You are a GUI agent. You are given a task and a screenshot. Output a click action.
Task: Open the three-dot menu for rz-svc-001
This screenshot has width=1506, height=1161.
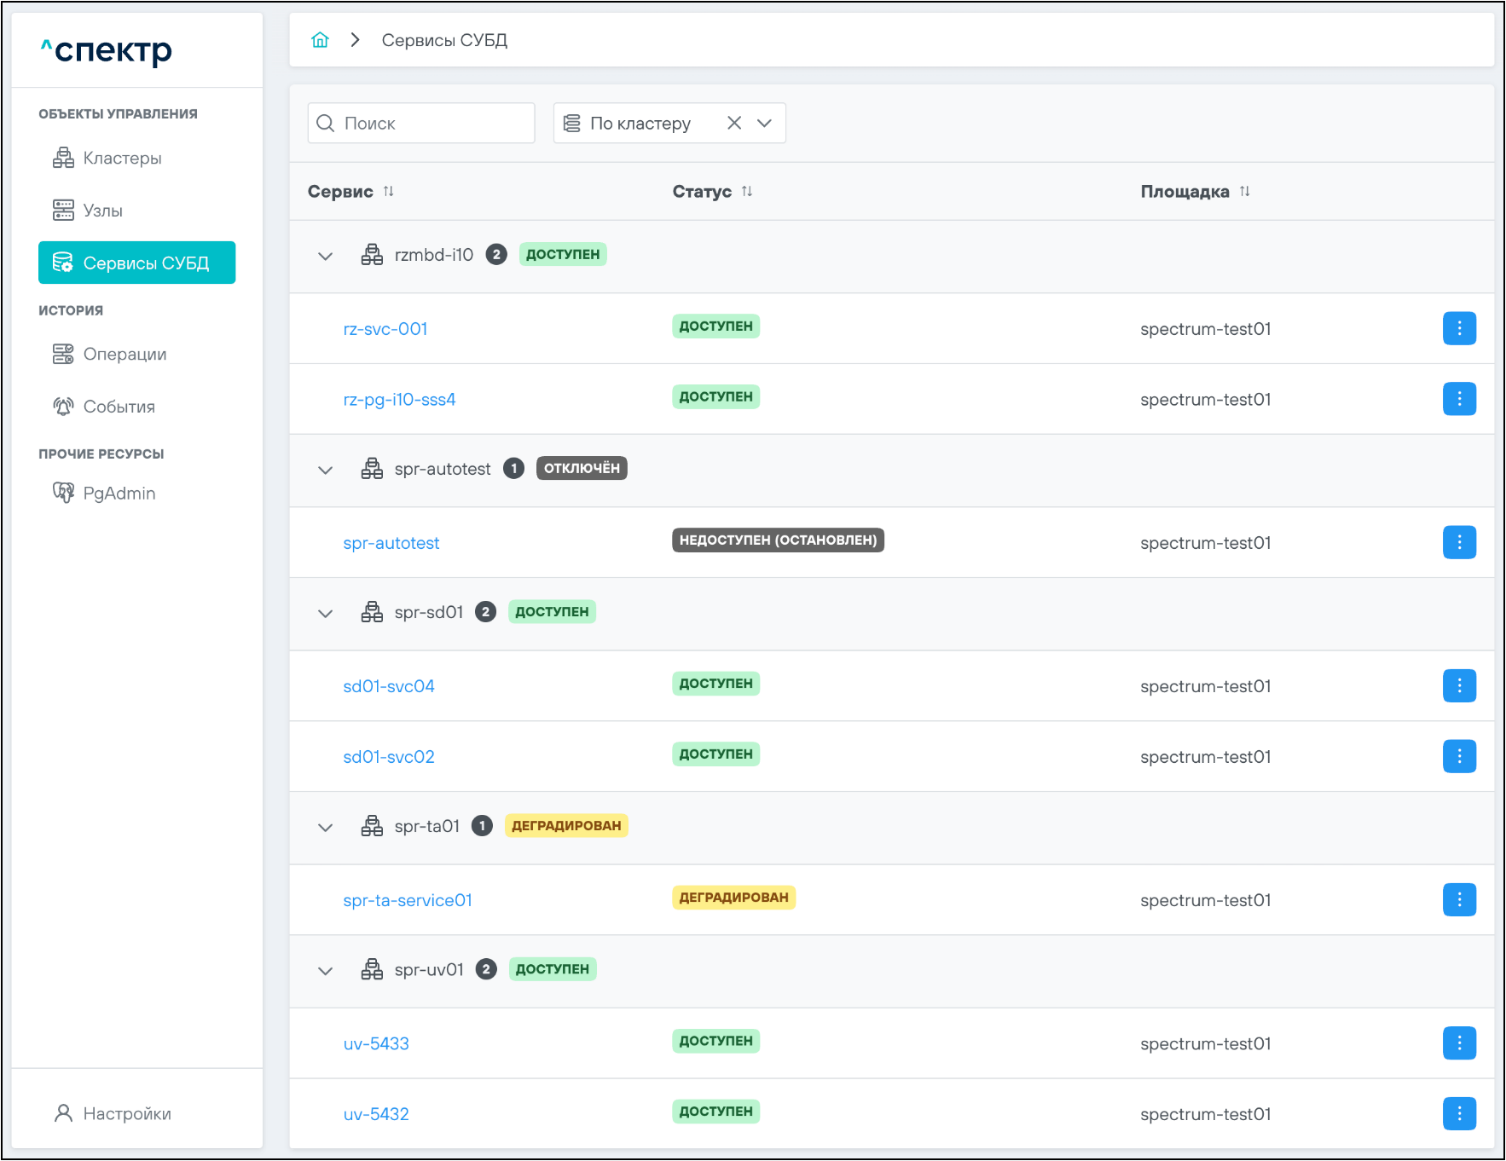(1459, 328)
